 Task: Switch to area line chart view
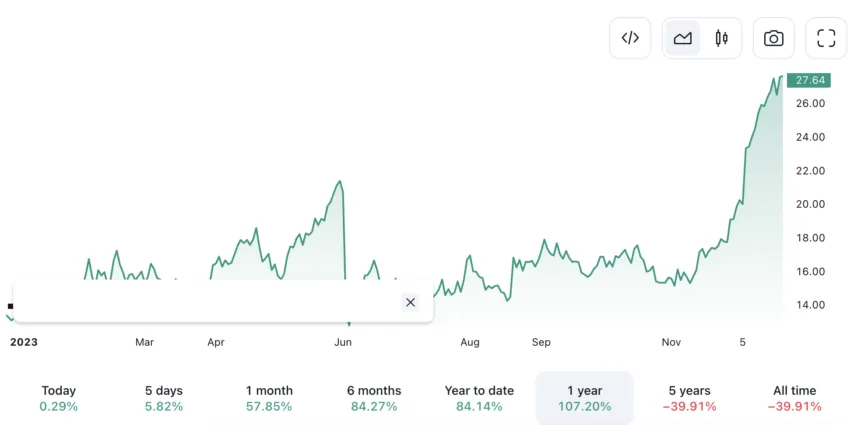pos(682,38)
